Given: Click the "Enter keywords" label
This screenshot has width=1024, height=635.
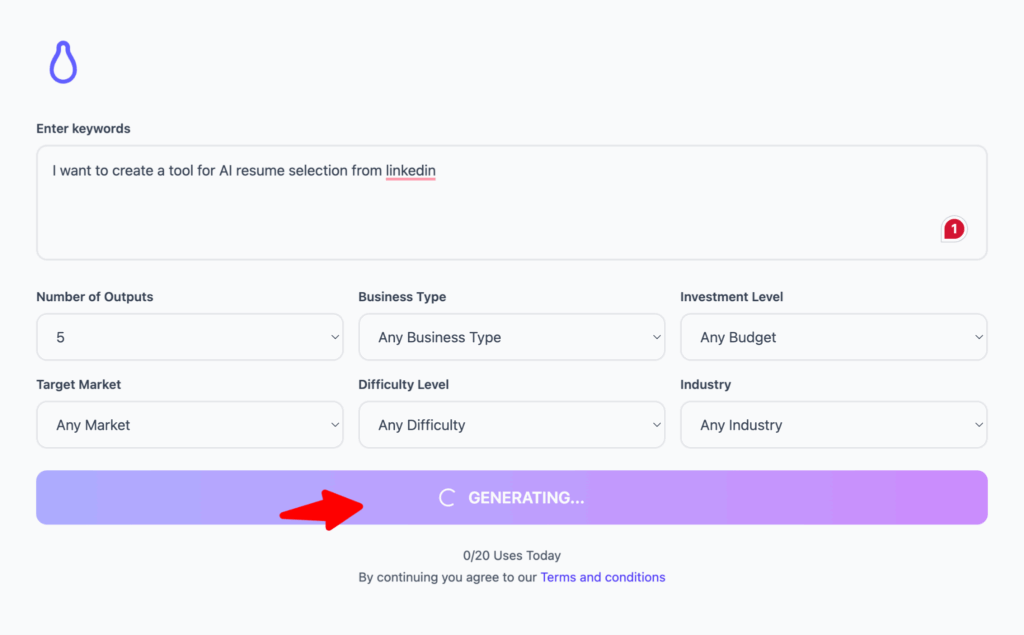Looking at the screenshot, I should click(83, 129).
